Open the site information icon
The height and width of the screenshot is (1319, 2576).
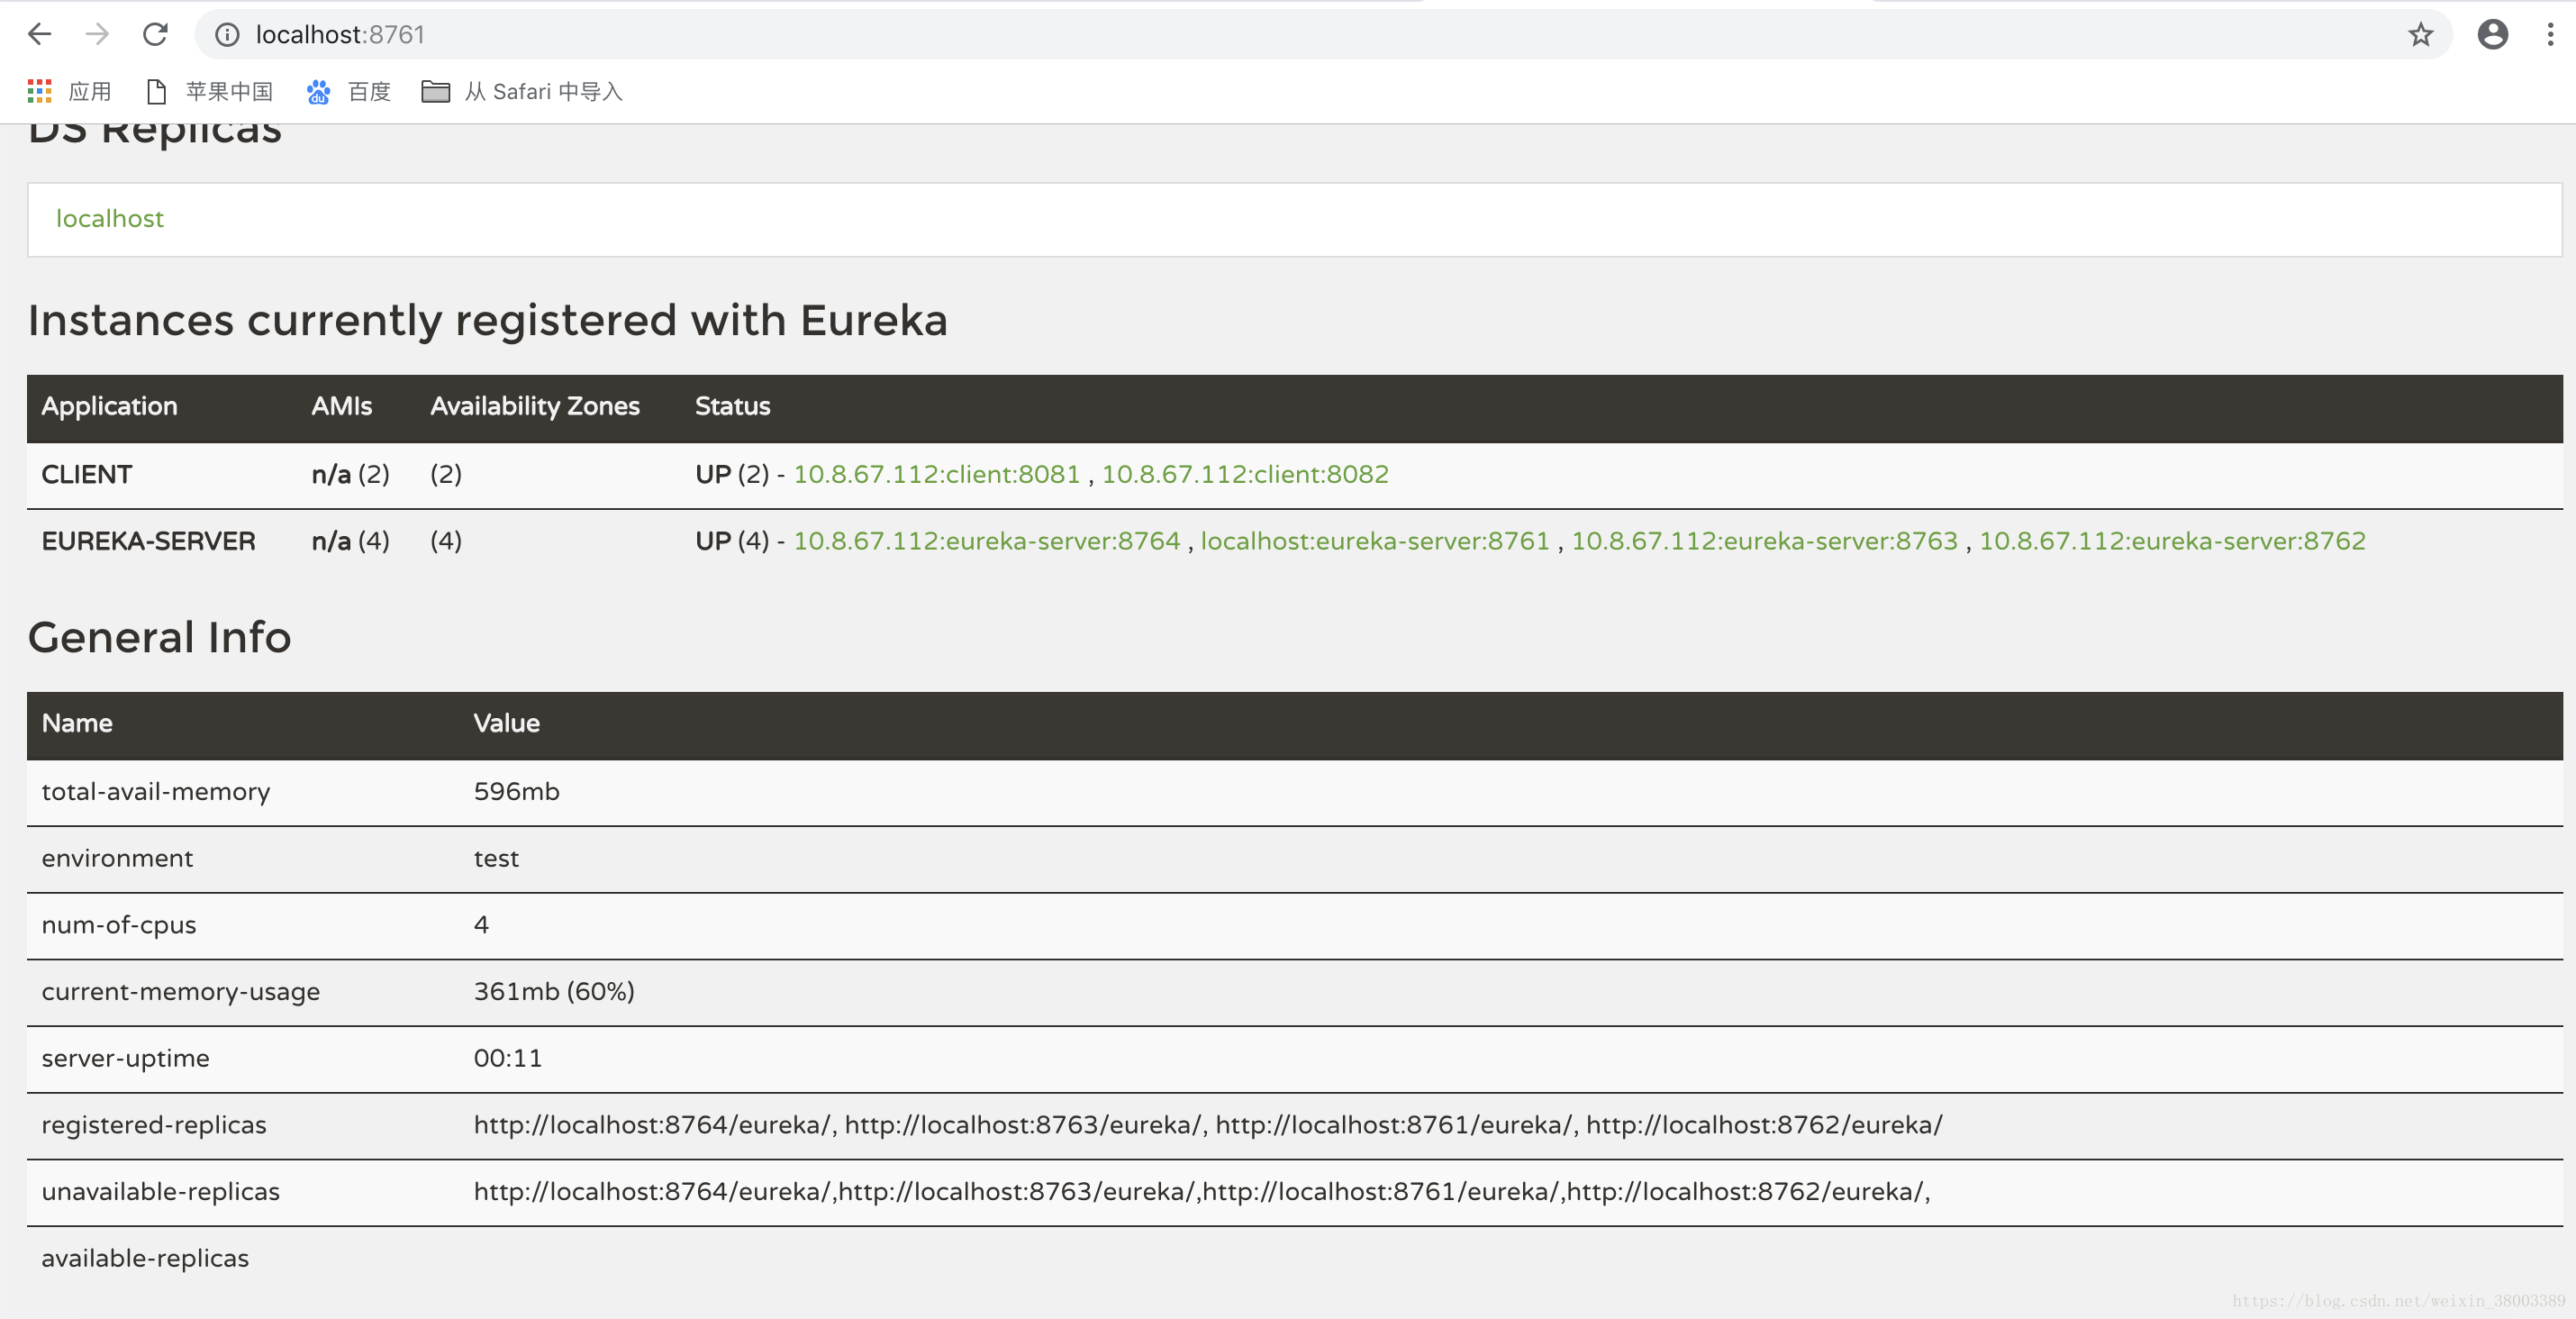pos(228,35)
